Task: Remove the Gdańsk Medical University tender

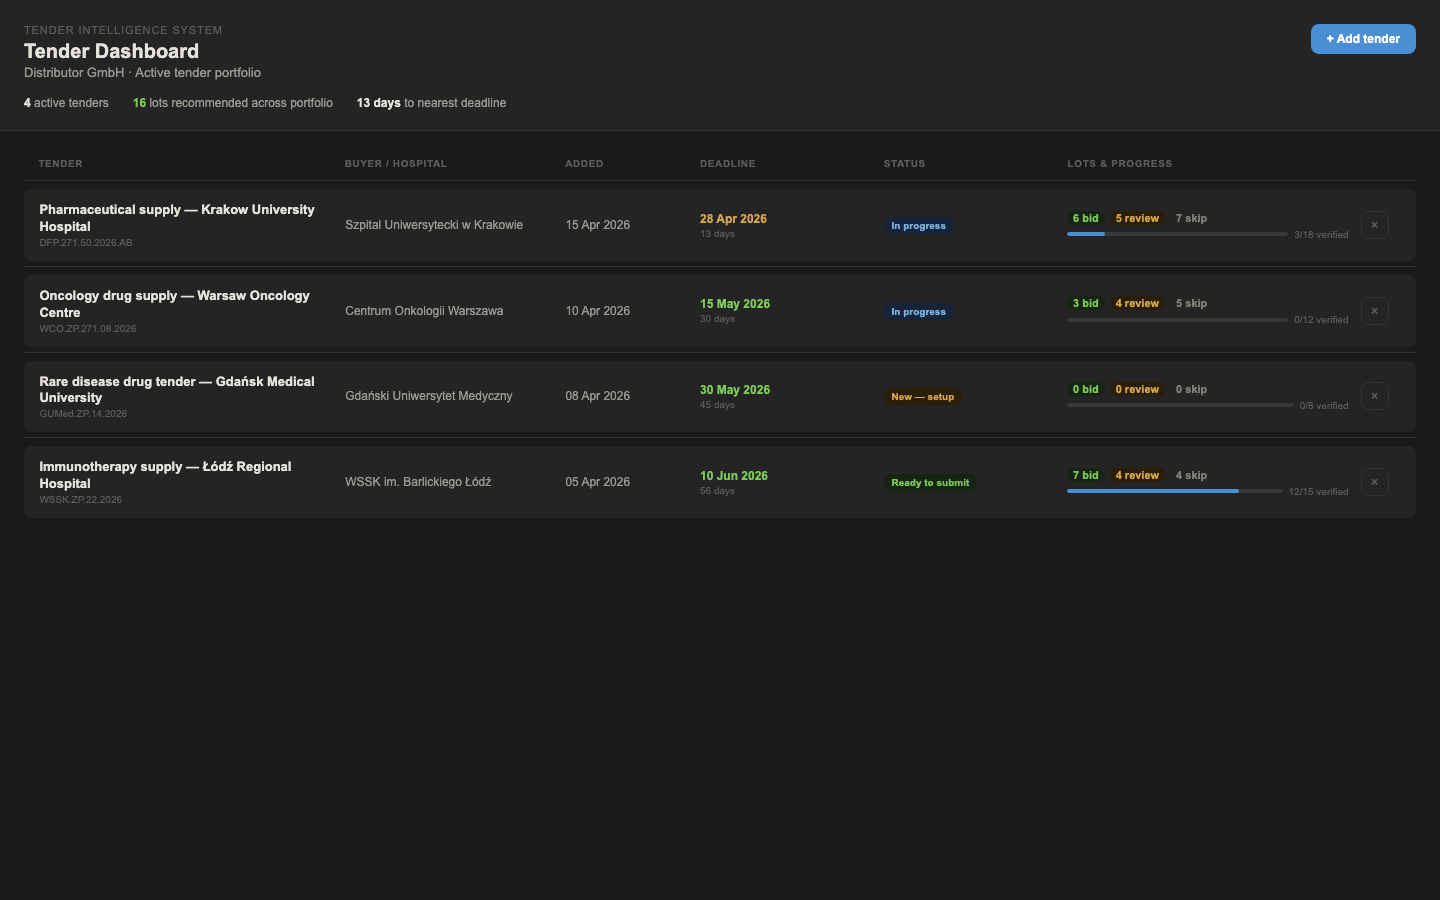Action: coord(1375,396)
